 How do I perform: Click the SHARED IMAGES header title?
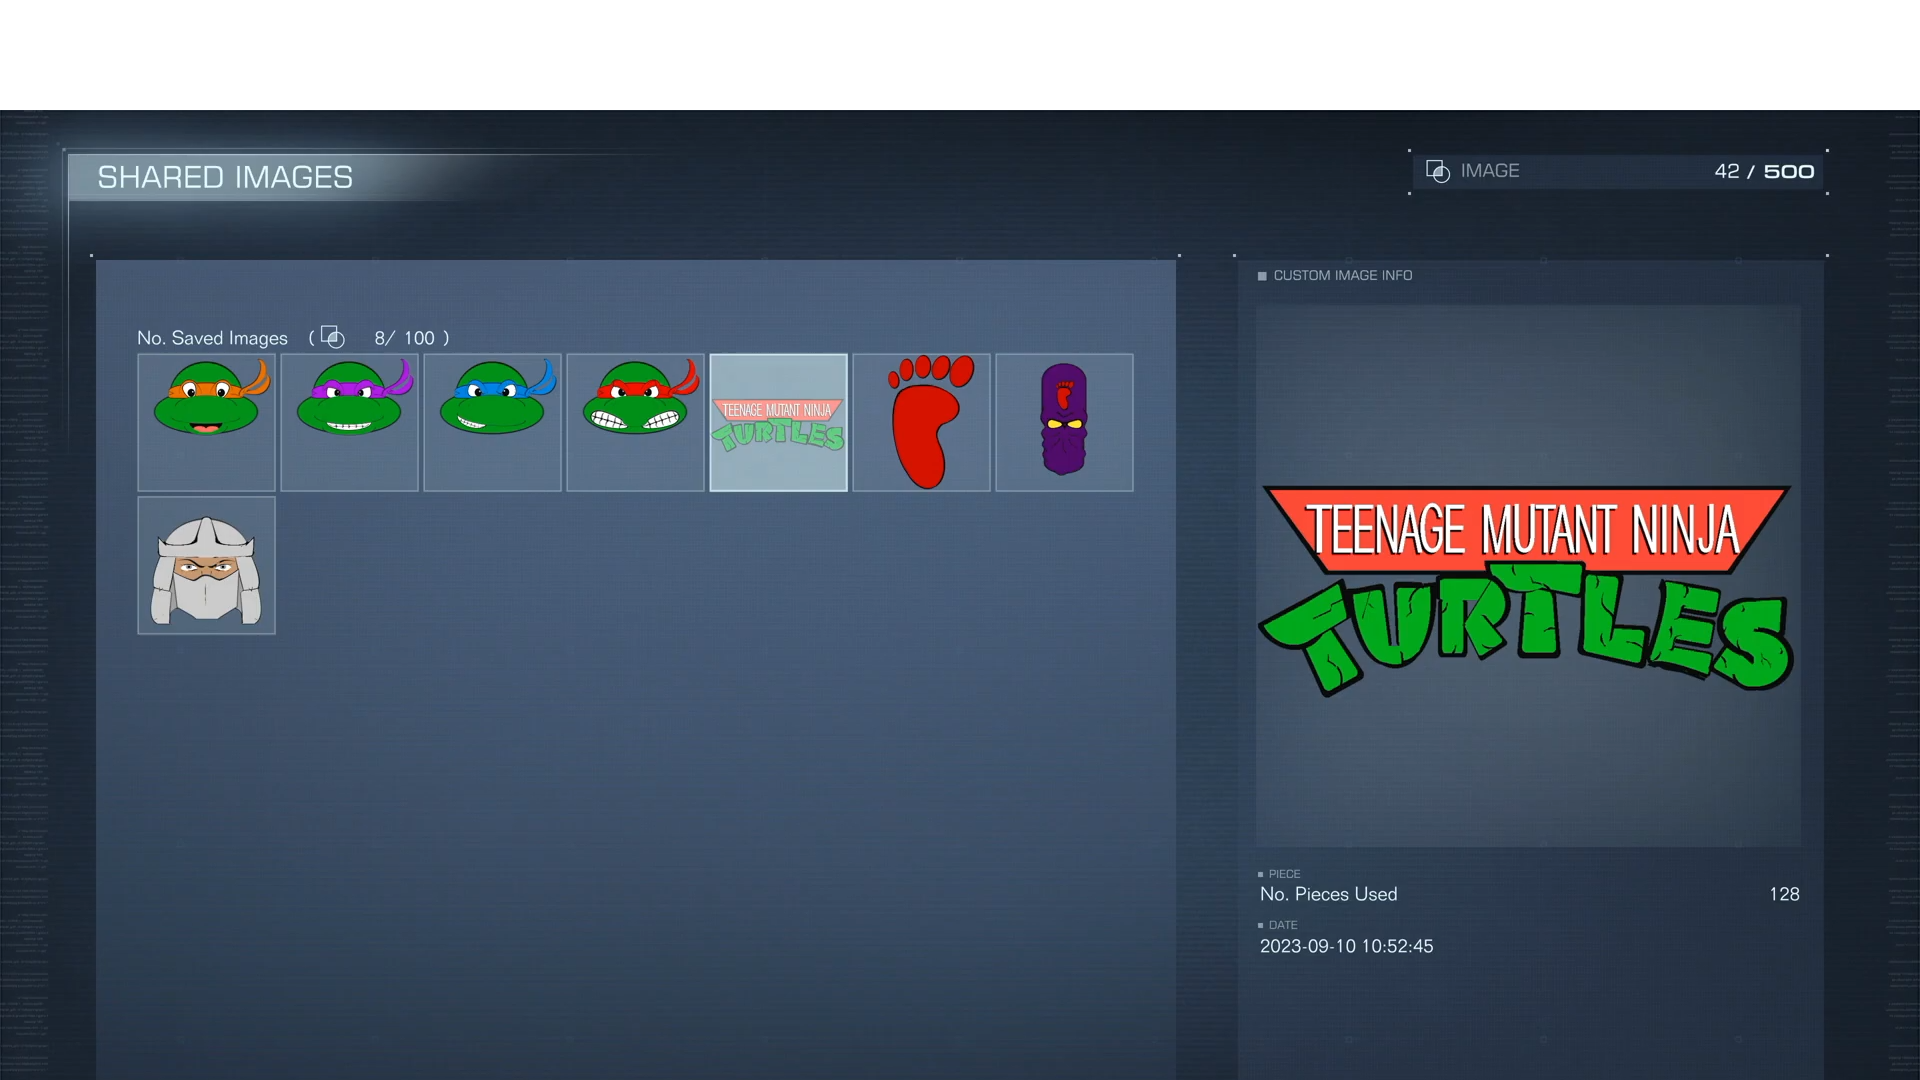click(225, 177)
